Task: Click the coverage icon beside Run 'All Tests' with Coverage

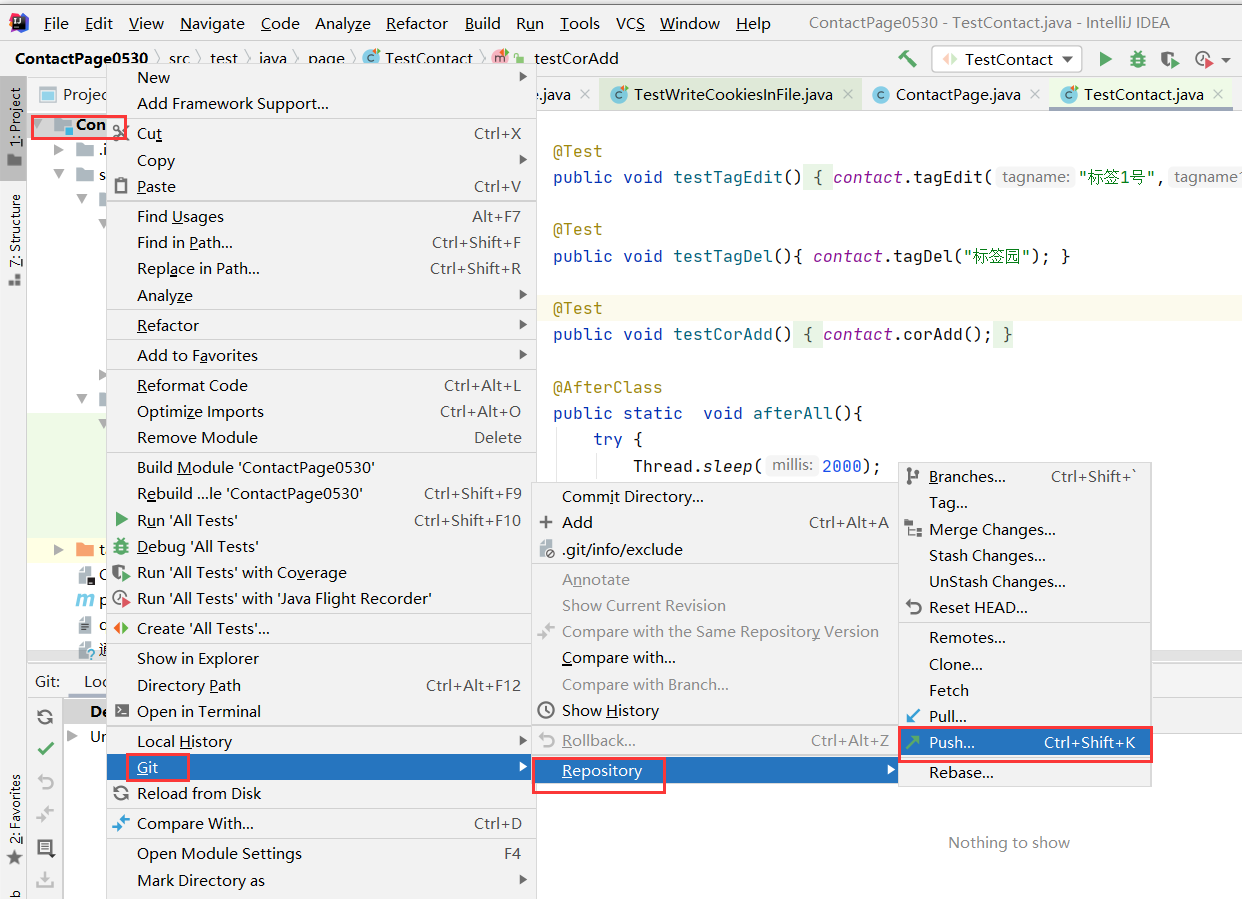Action: point(121,572)
